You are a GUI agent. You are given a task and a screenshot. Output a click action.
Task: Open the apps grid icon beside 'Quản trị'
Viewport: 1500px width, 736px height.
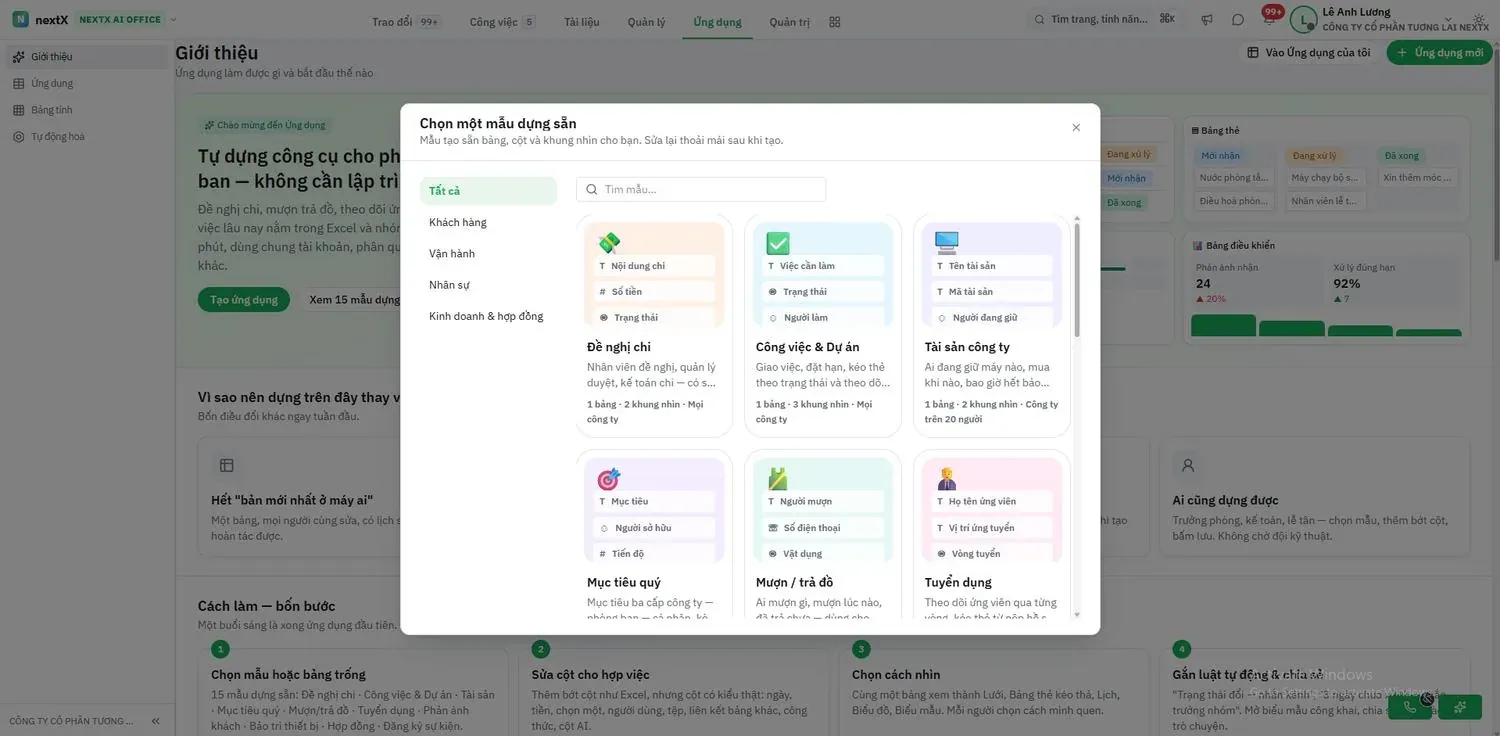pos(835,22)
